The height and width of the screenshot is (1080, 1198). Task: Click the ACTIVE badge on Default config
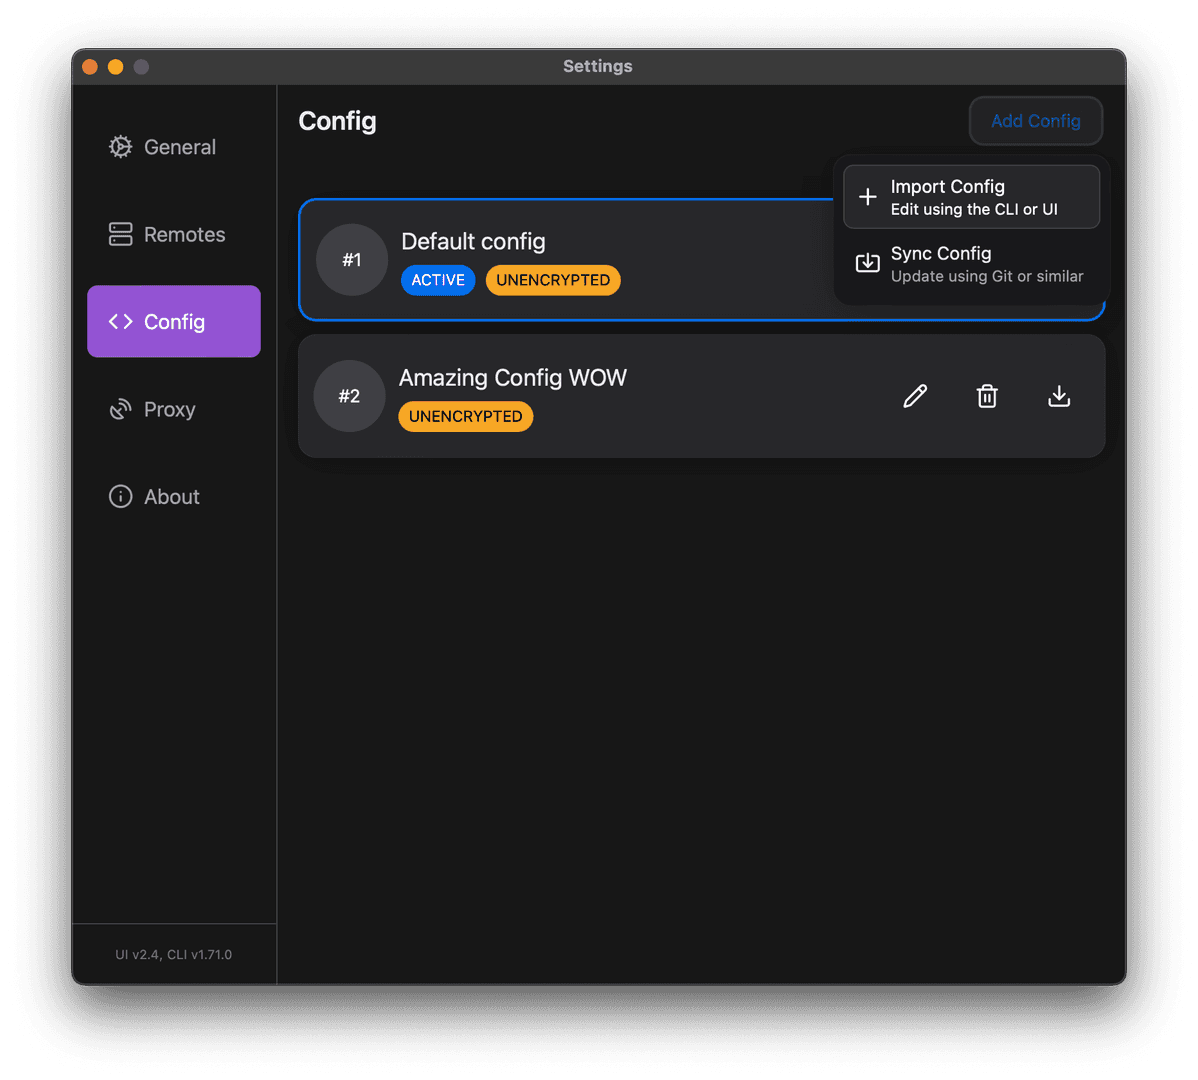coord(438,280)
